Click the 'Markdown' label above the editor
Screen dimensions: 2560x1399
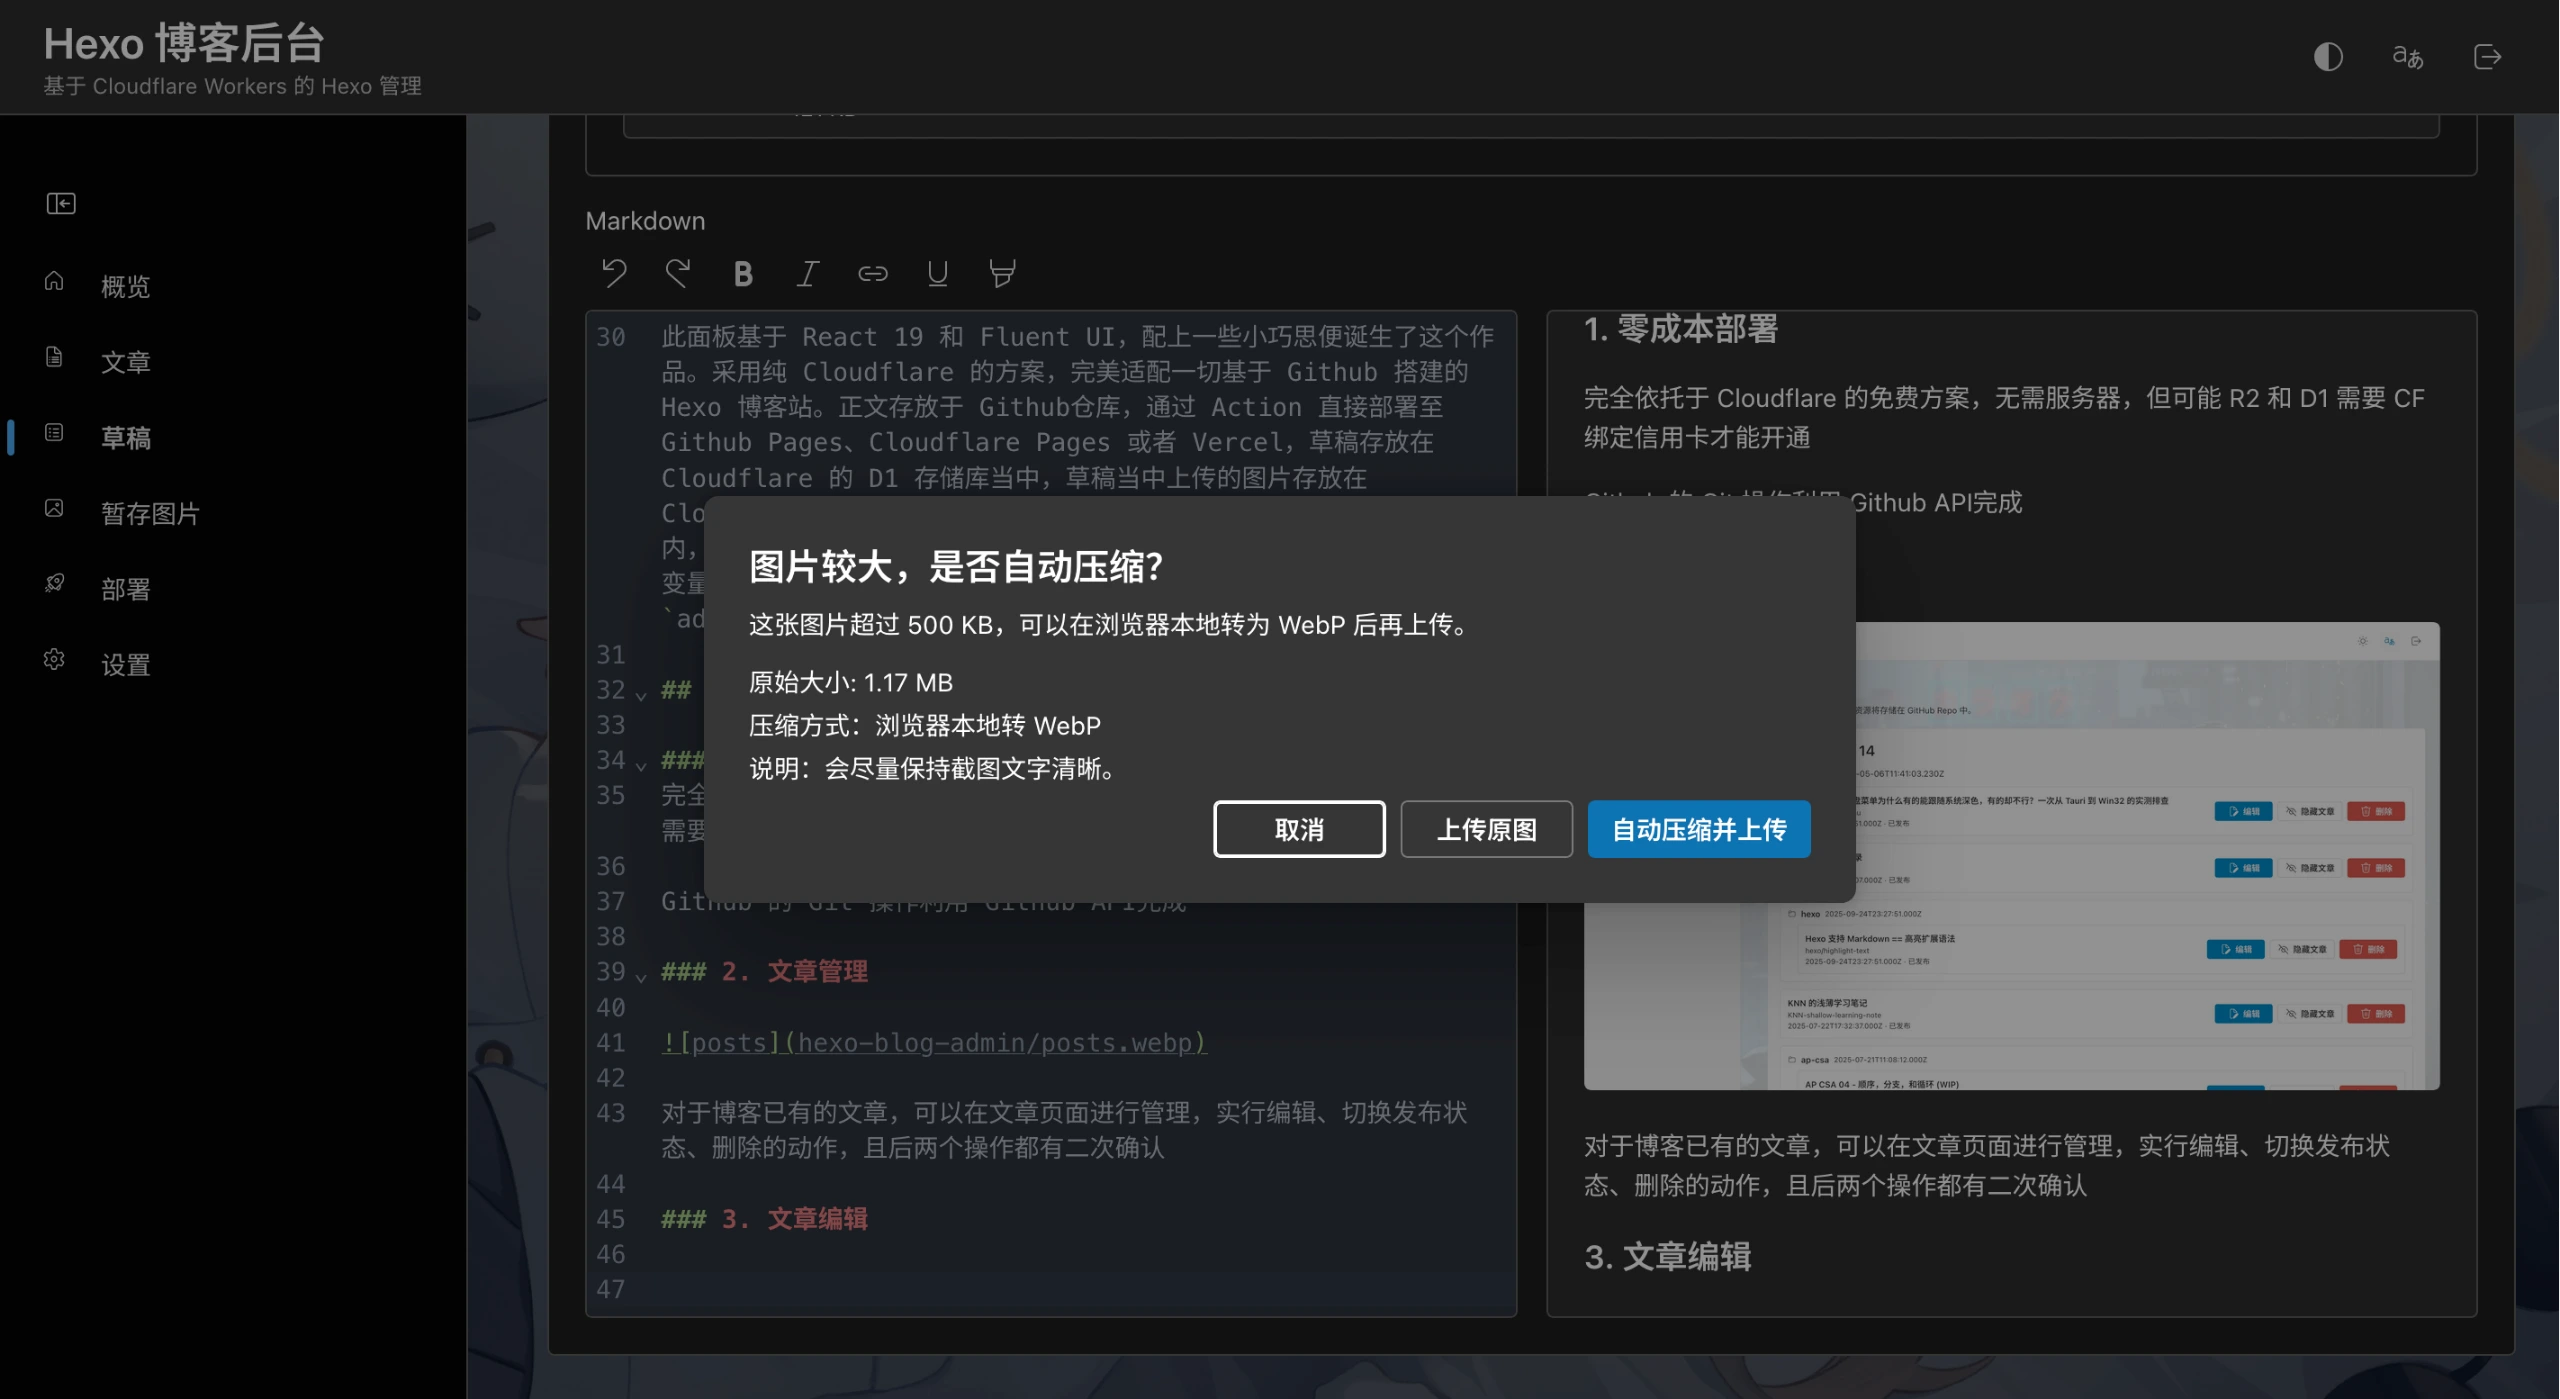click(645, 221)
